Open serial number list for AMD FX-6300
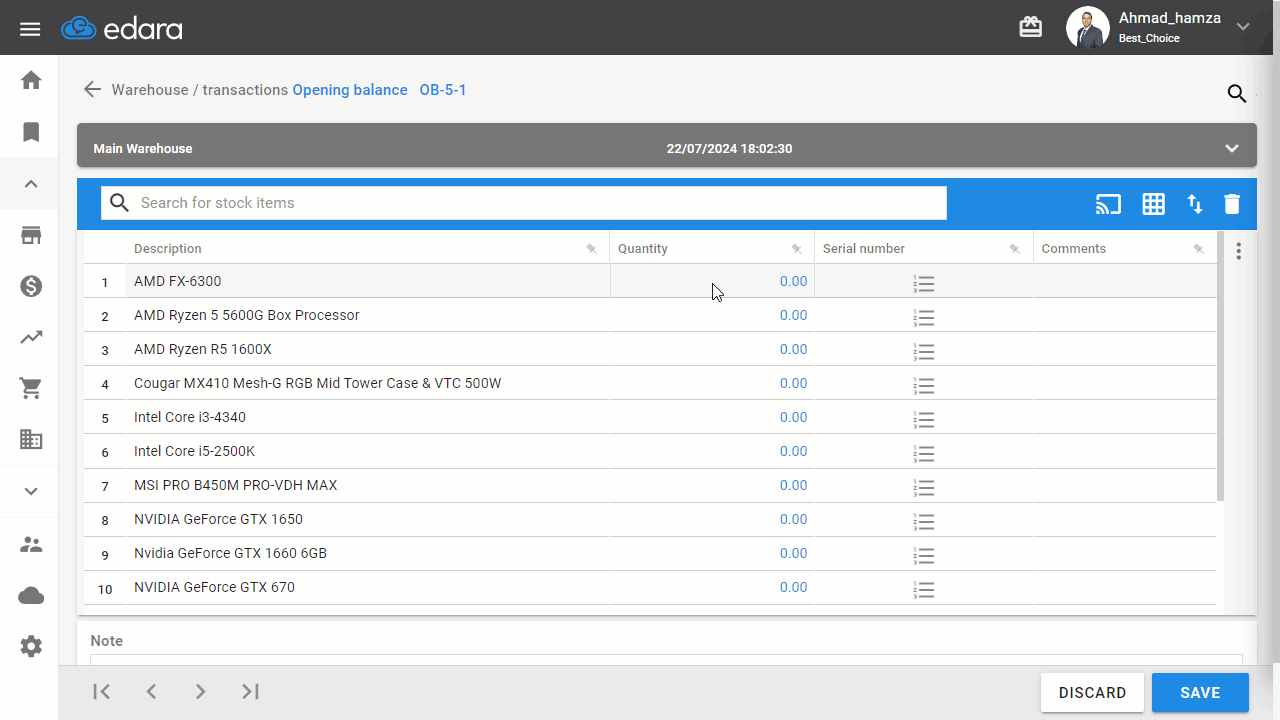The width and height of the screenshot is (1280, 720). 924,284
